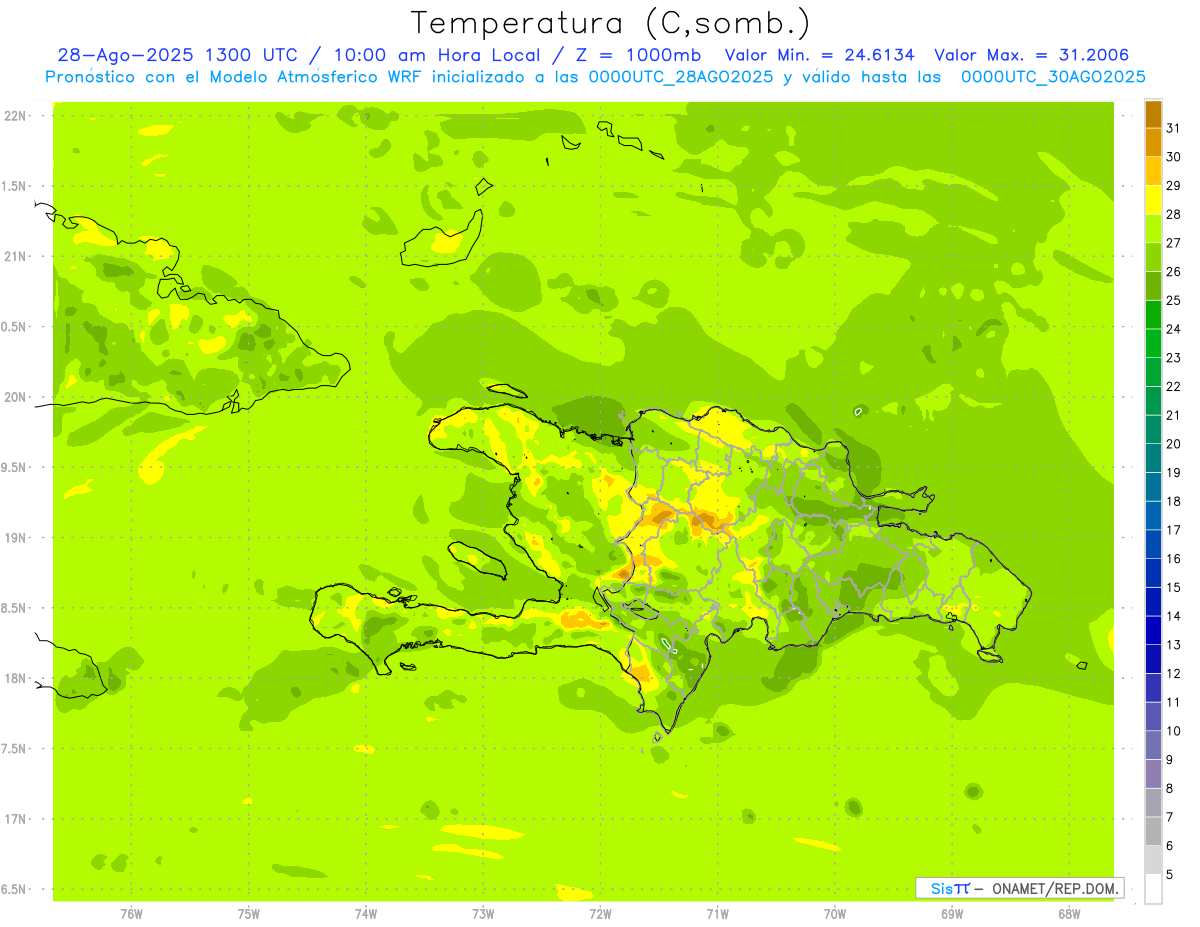The width and height of the screenshot is (1200, 927).
Task: Select the "Valor Min. = 24.6134" text
Action: [820, 55]
